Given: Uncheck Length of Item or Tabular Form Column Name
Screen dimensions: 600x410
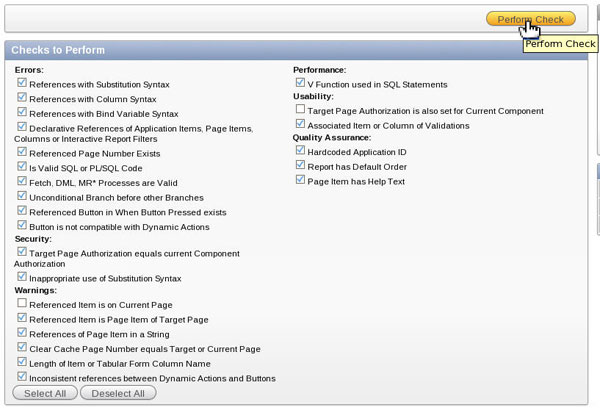Looking at the screenshot, I should (x=22, y=362).
